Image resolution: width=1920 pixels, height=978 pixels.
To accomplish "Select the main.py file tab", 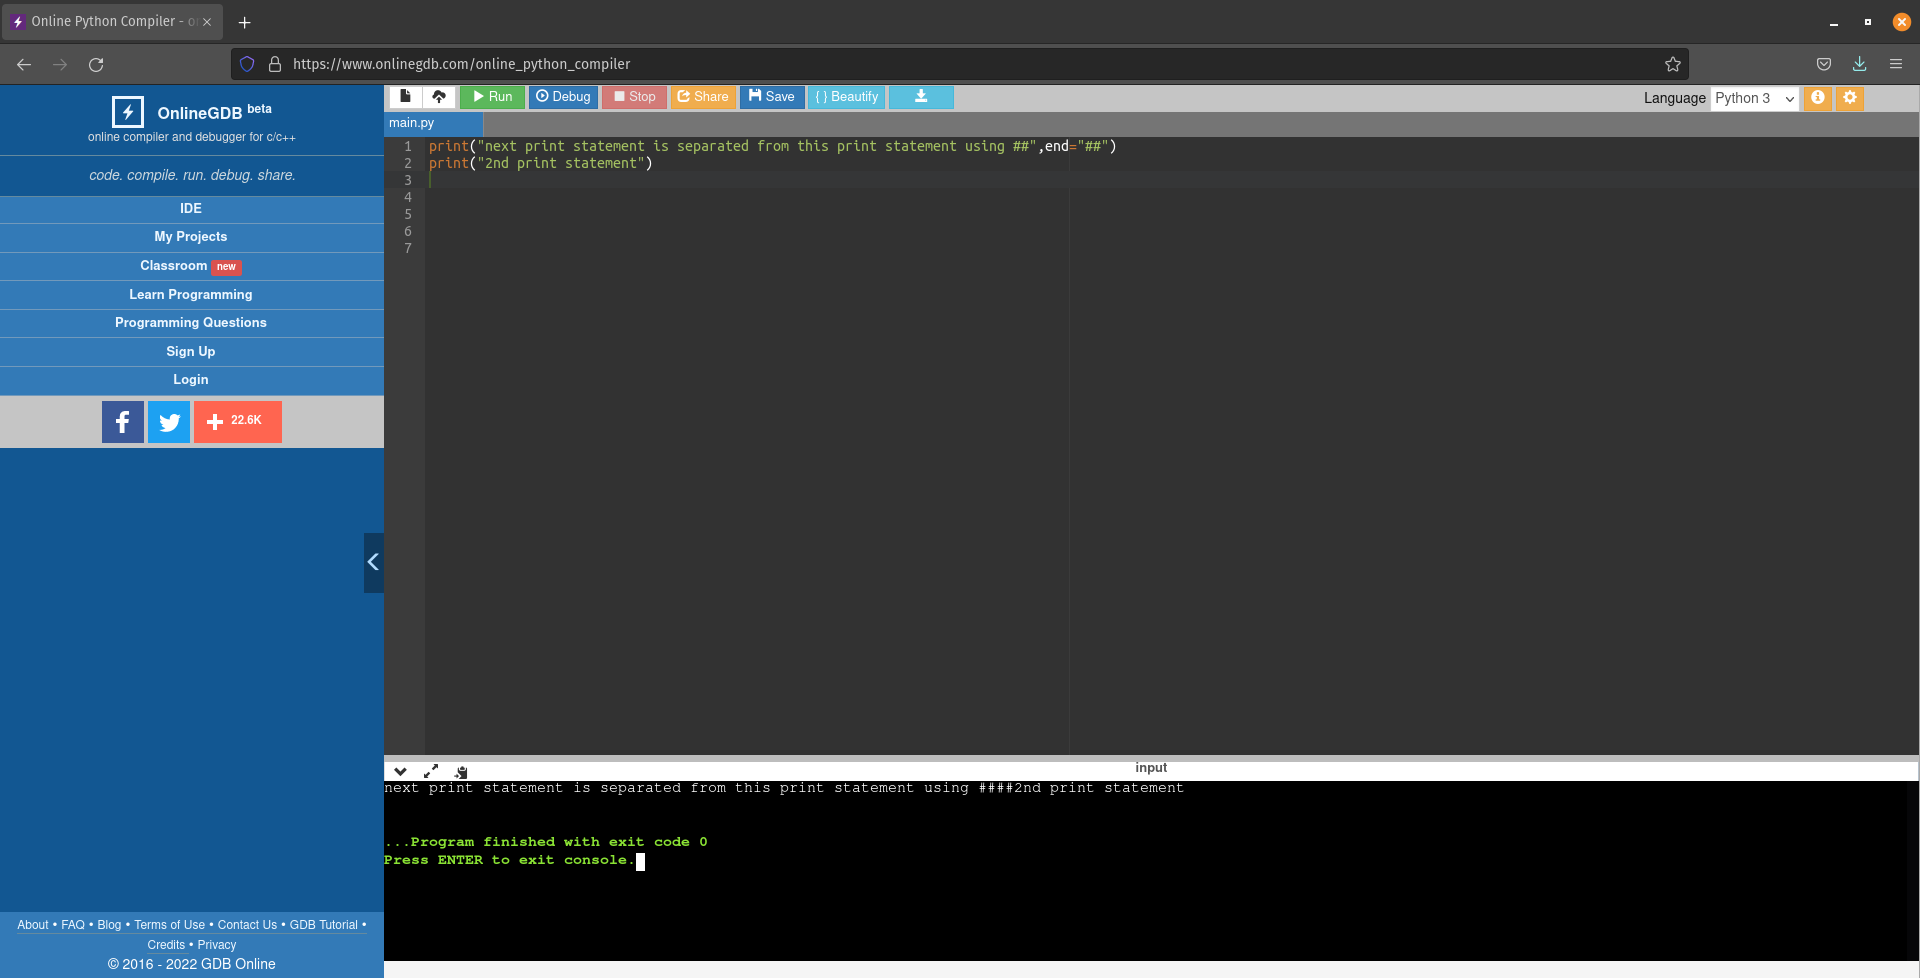I will (433, 123).
